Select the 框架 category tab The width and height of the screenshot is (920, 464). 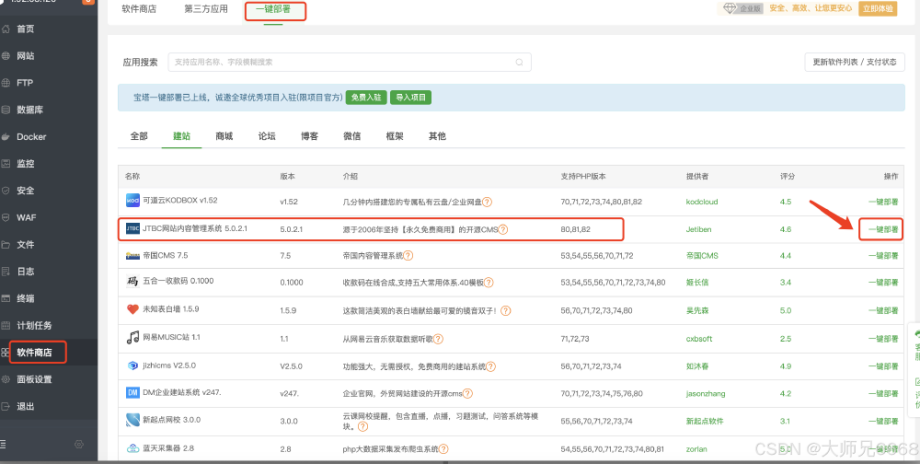click(x=395, y=136)
